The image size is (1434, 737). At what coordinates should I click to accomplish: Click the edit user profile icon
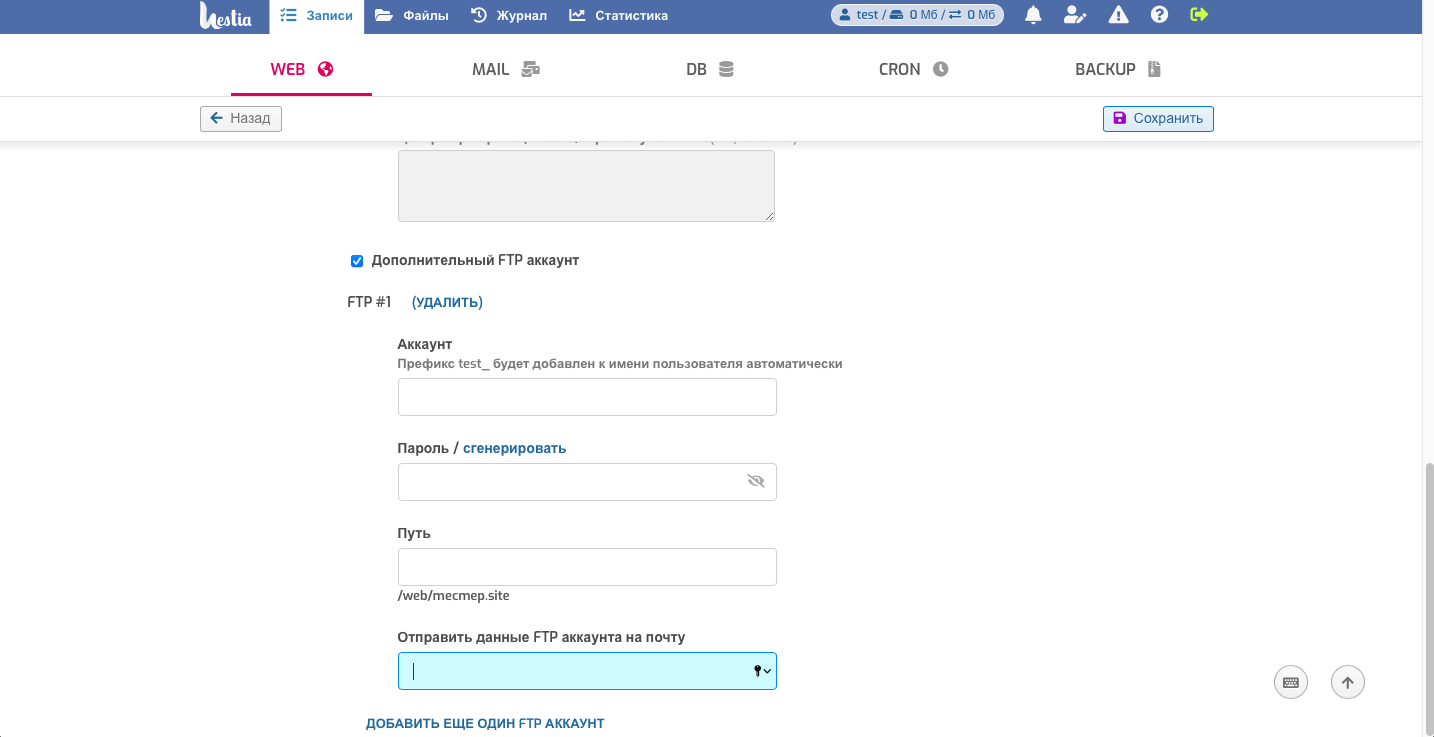(1075, 15)
